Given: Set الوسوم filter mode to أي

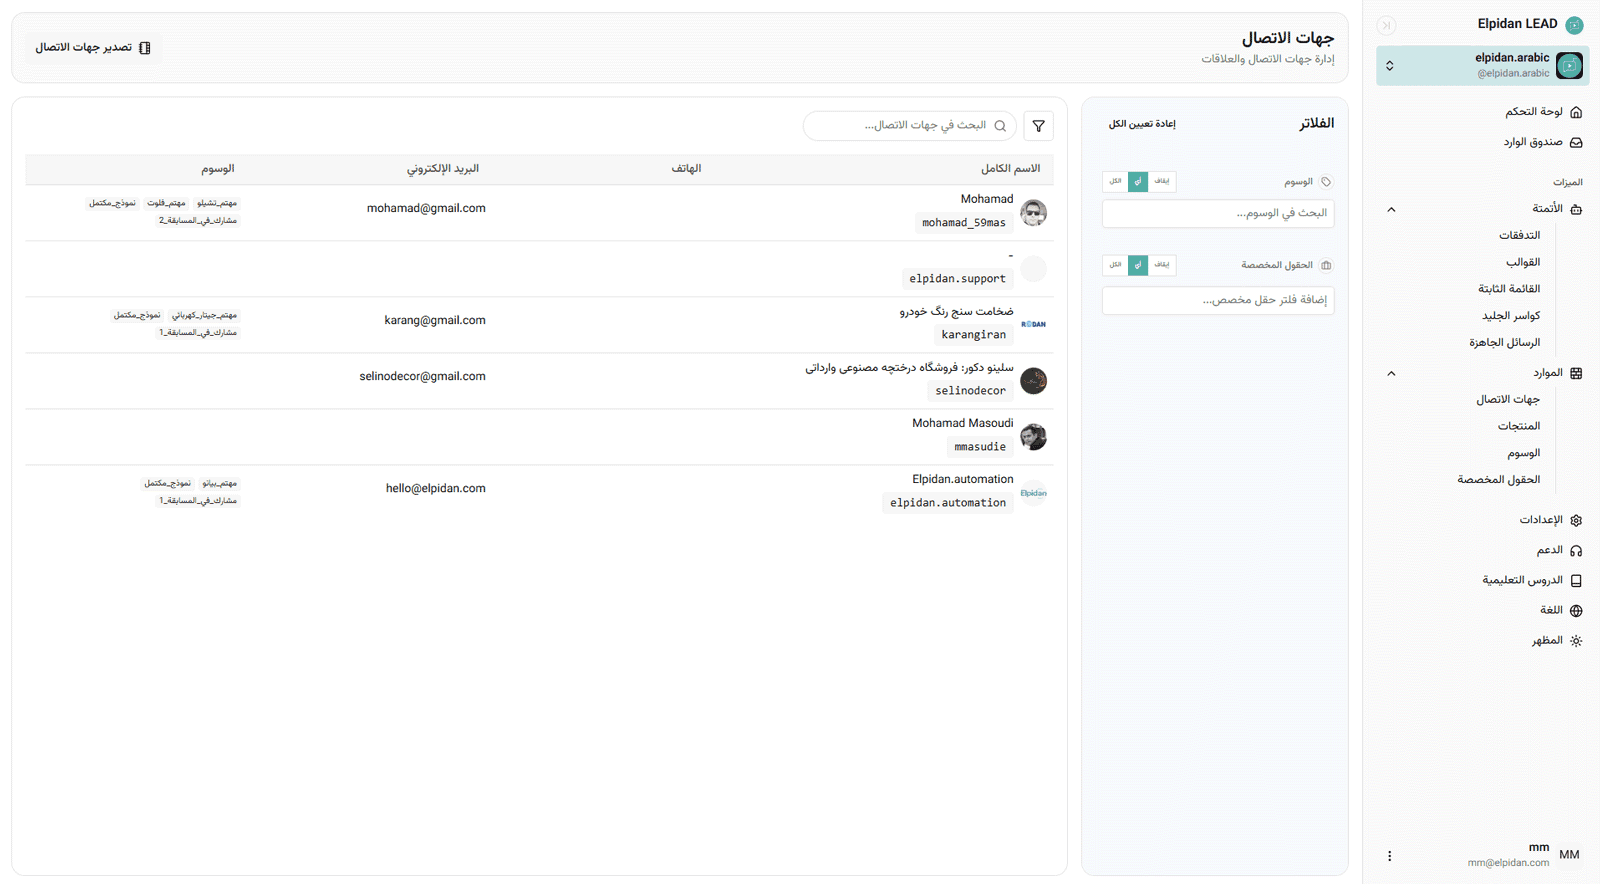Looking at the screenshot, I should pos(1138,181).
